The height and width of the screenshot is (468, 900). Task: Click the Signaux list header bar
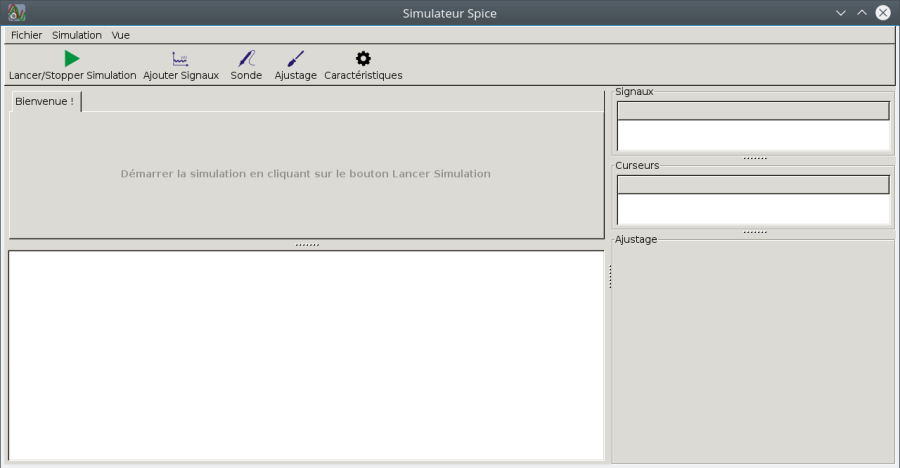coord(753,111)
